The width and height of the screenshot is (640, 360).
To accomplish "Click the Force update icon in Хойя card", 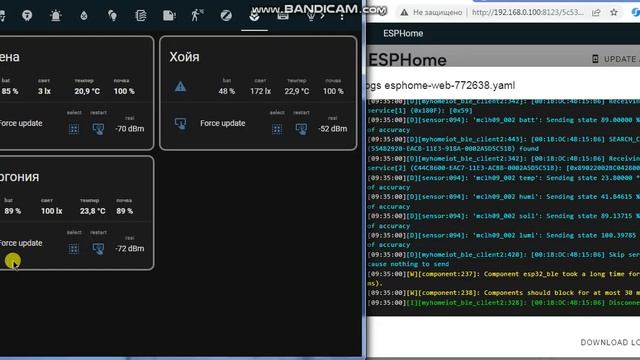I will point(180,123).
